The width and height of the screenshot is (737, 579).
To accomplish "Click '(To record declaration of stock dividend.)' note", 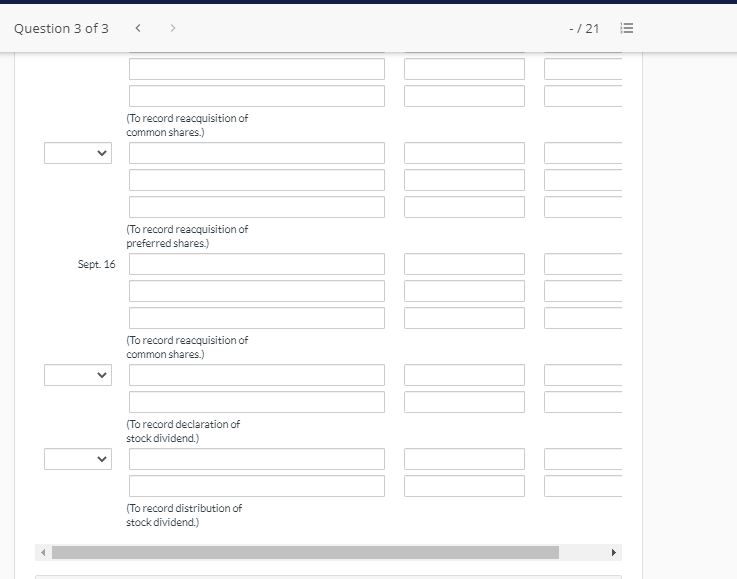I will [183, 431].
